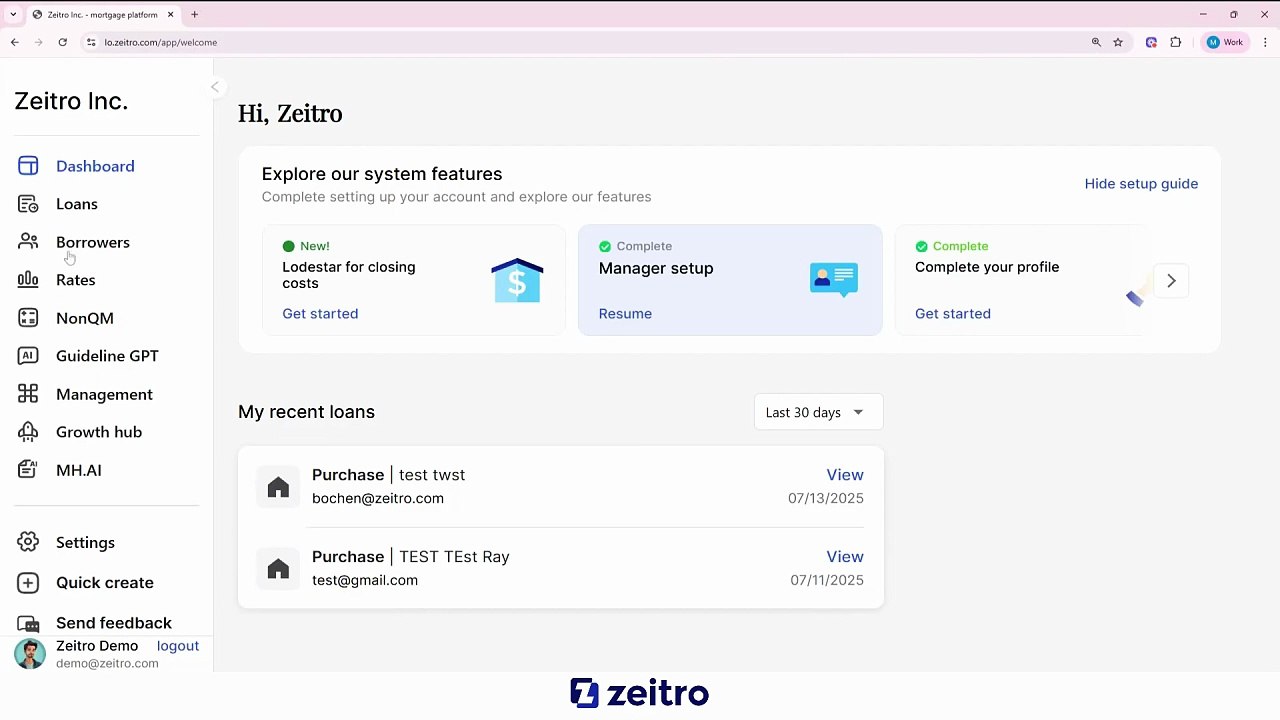Launch Guideline GPT via its AI icon
This screenshot has width=1280, height=720.
(x=28, y=356)
